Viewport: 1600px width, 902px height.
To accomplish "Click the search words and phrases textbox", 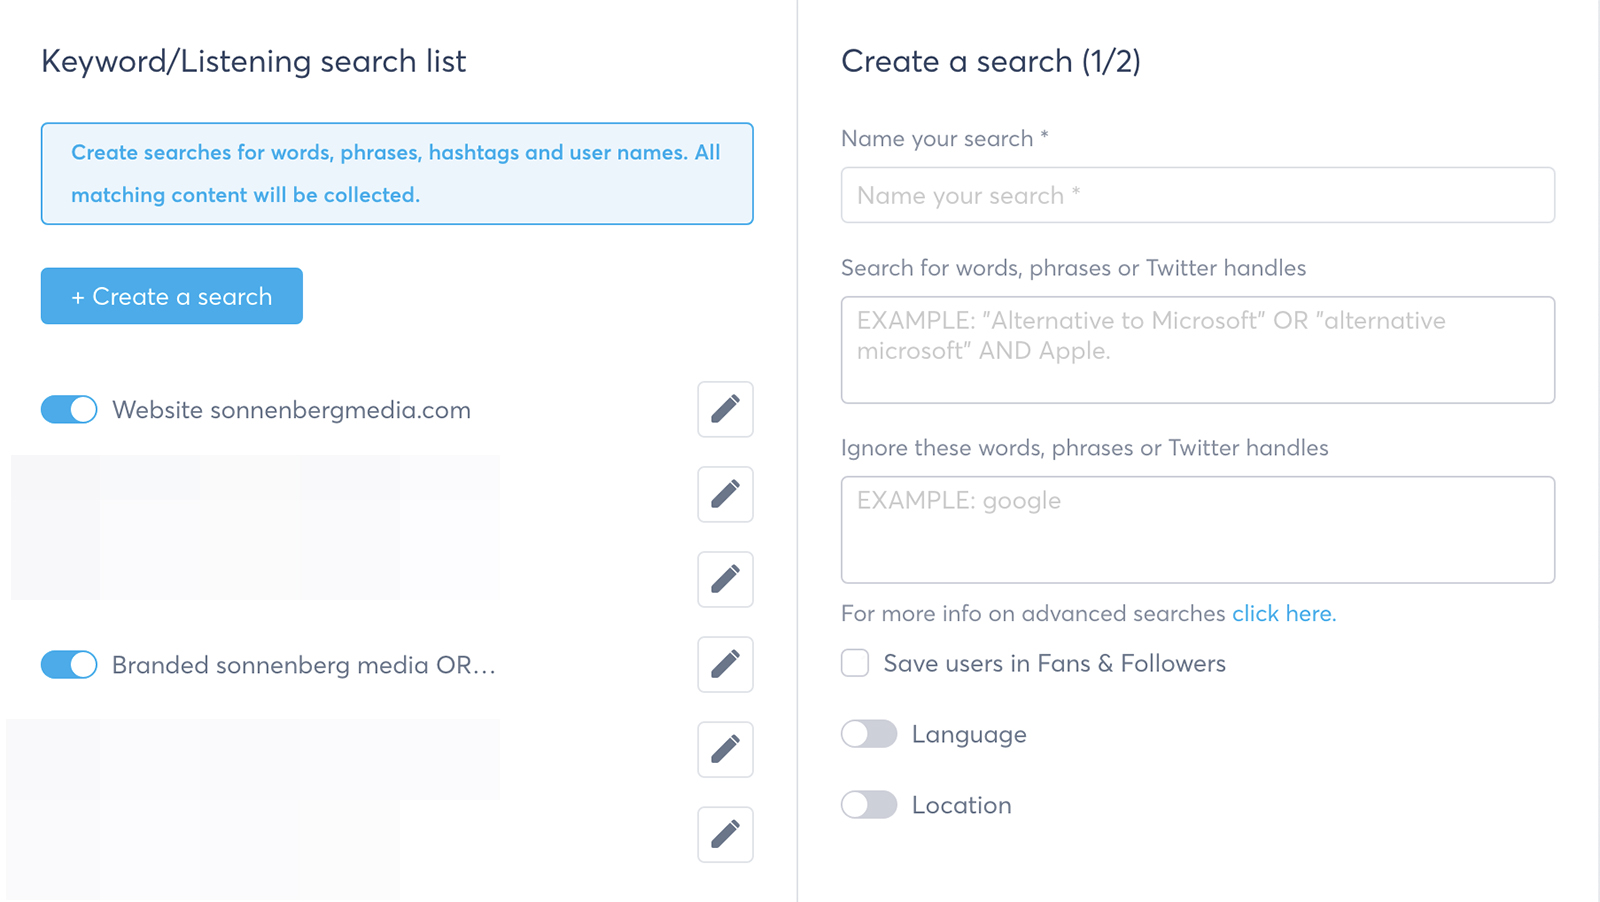I will click(x=1198, y=350).
